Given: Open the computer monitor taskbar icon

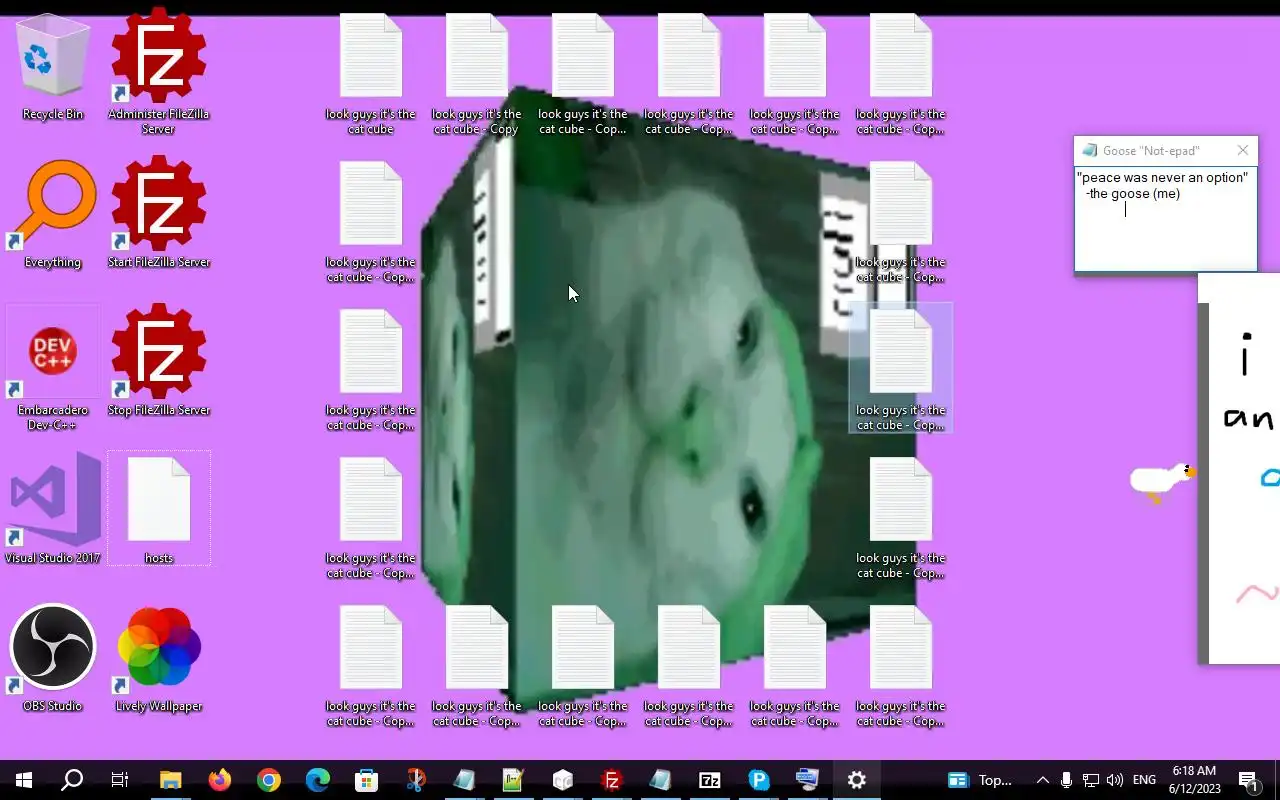Looking at the screenshot, I should (x=807, y=780).
